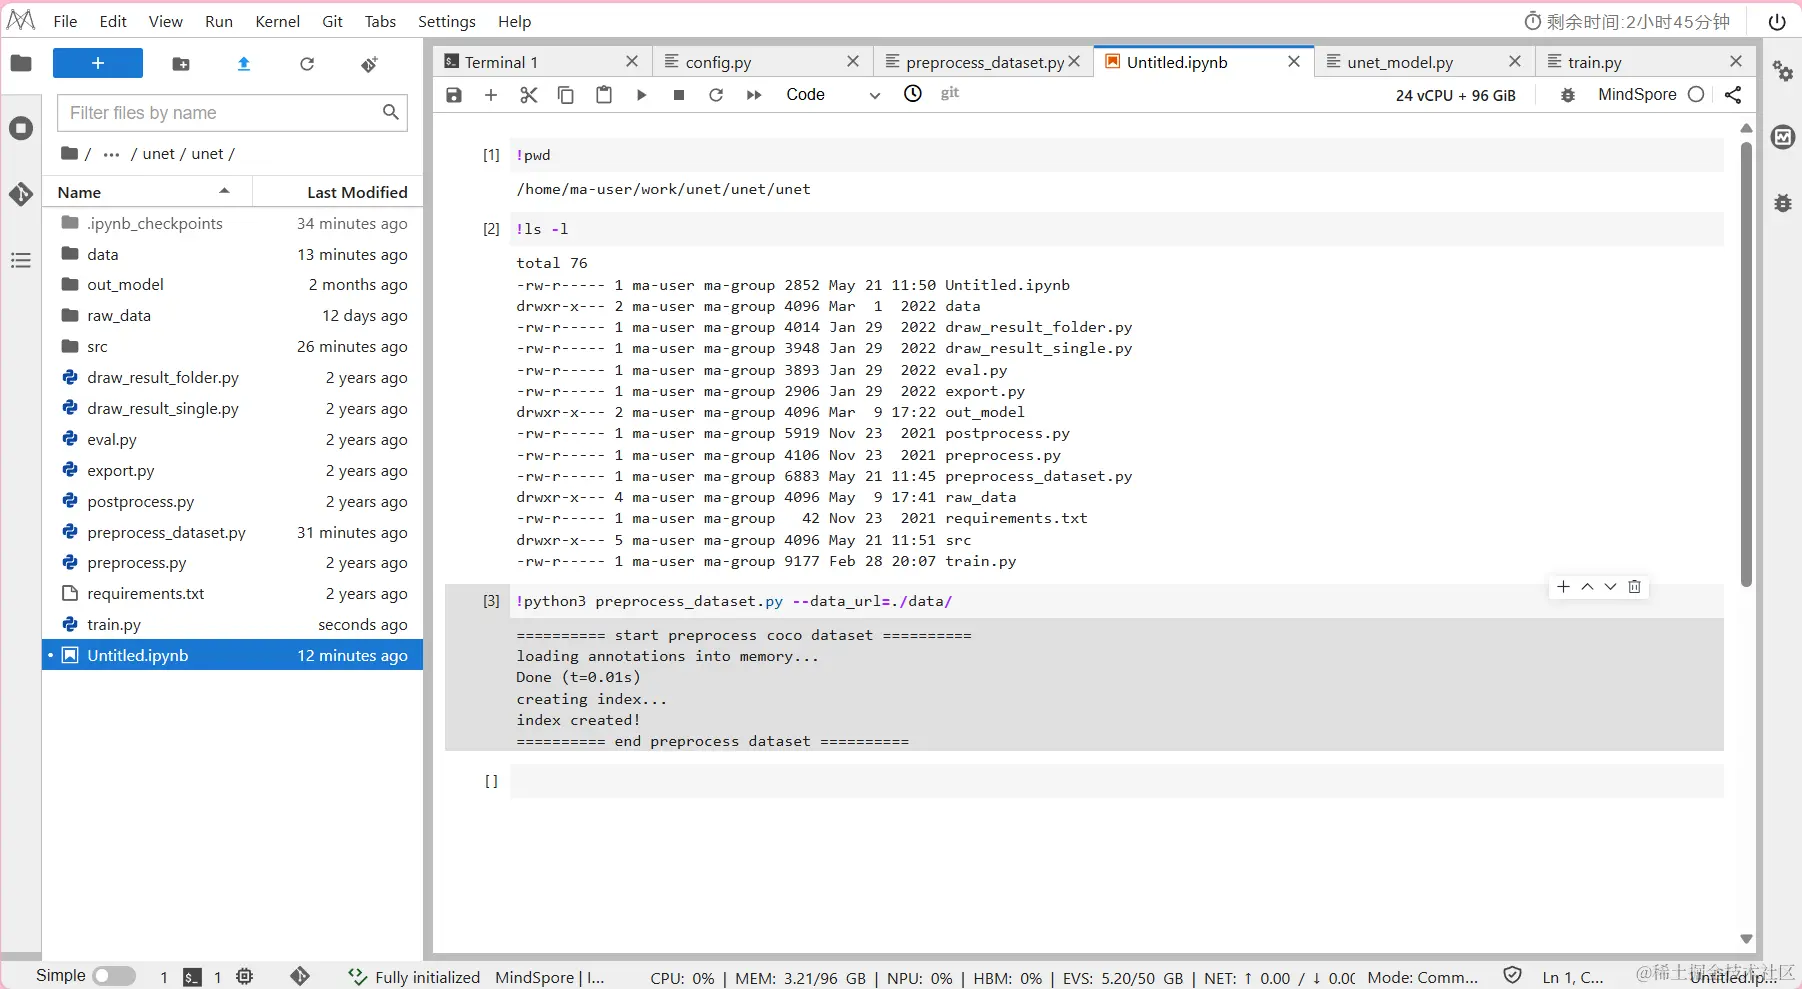Click the notebook vertical scrollbar
Screen dimensions: 1802x989
1746,364
